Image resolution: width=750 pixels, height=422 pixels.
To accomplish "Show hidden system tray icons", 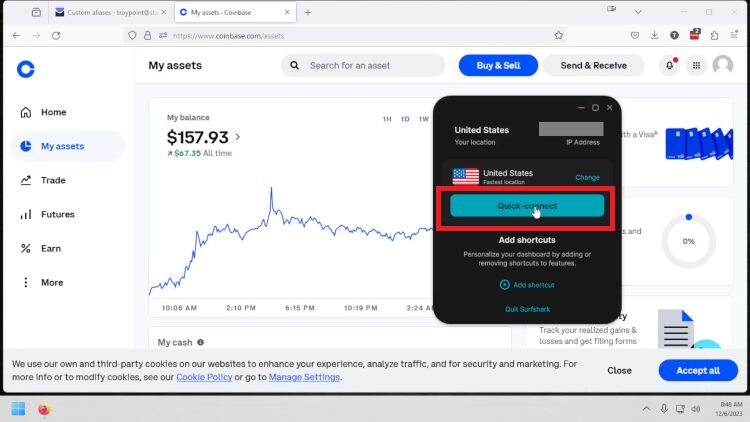I will pos(646,409).
